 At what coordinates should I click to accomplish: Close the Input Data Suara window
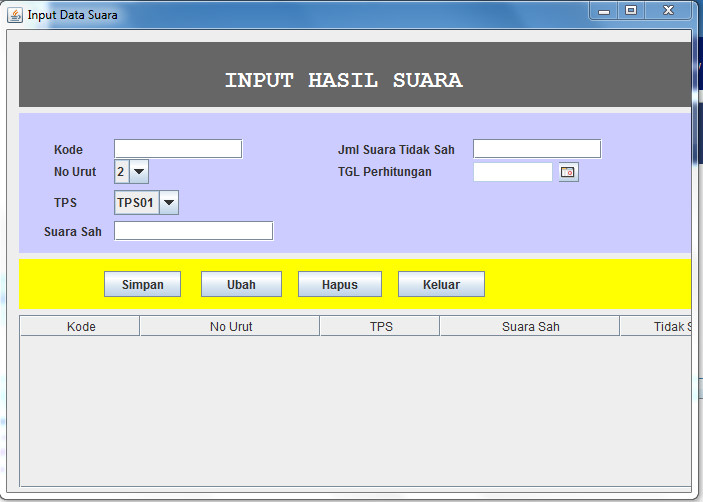click(668, 11)
